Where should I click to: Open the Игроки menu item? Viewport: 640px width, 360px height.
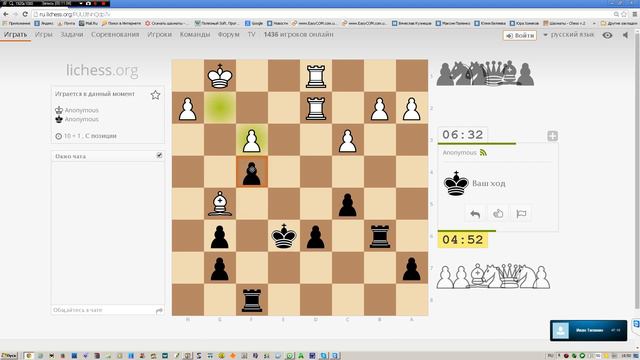tap(160, 35)
